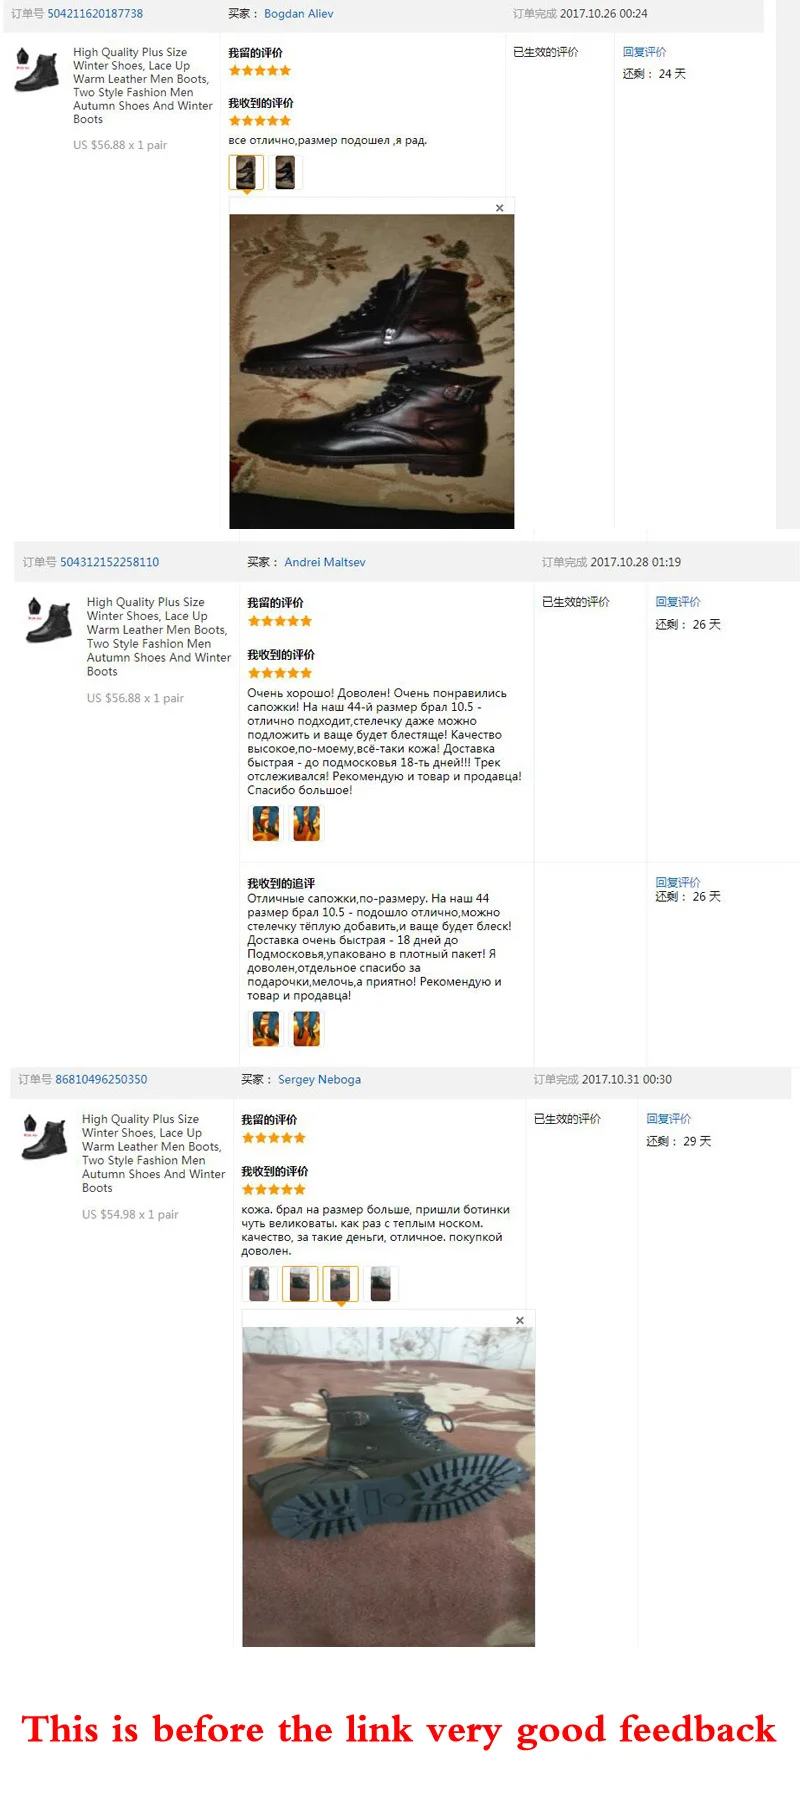View buyer profile Bogdan Aliev
This screenshot has width=800, height=1803.
pos(299,14)
